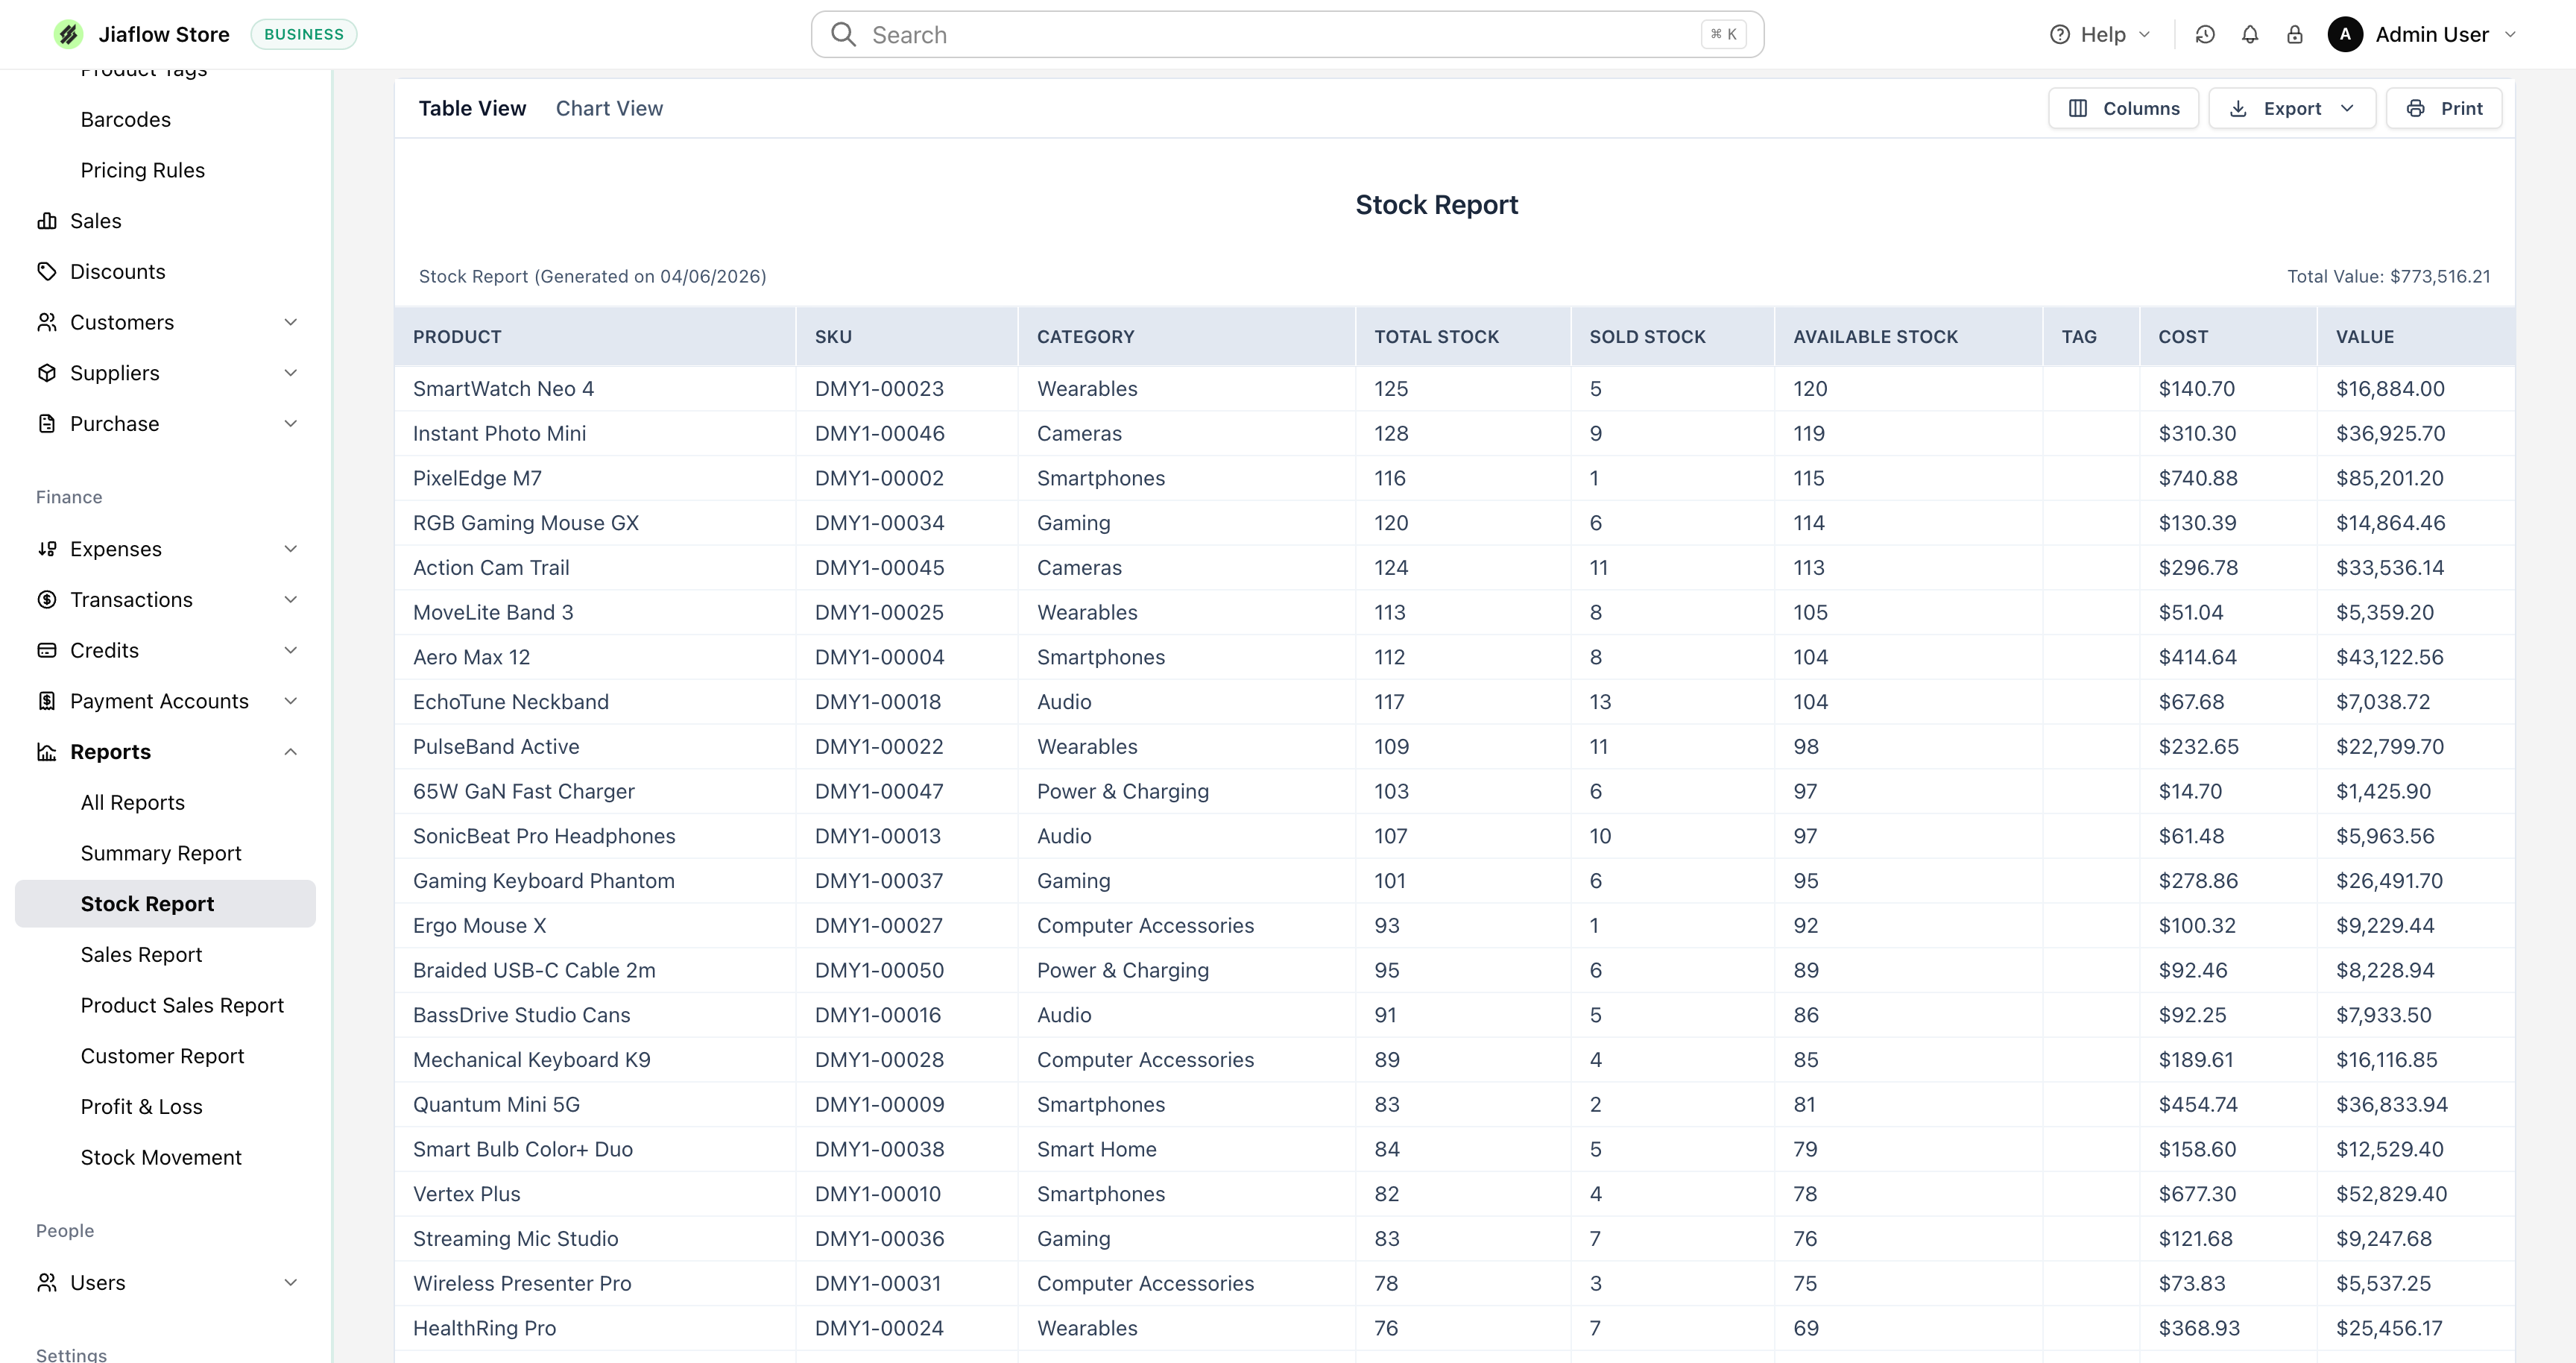Open Barcodes in sidebar
Image resolution: width=2576 pixels, height=1363 pixels.
pyautogui.click(x=125, y=119)
